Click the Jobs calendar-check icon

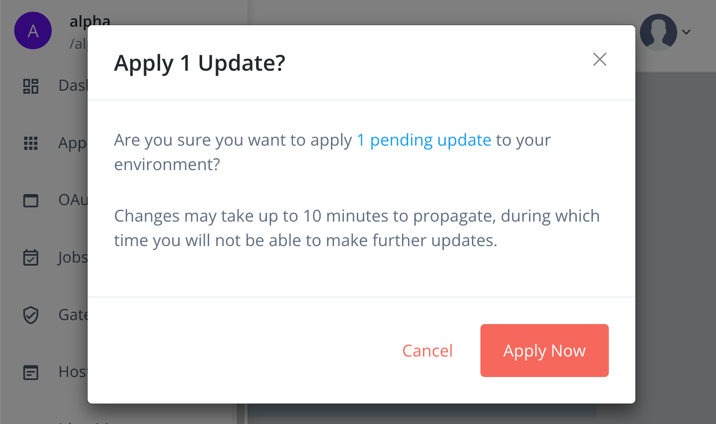(x=31, y=258)
